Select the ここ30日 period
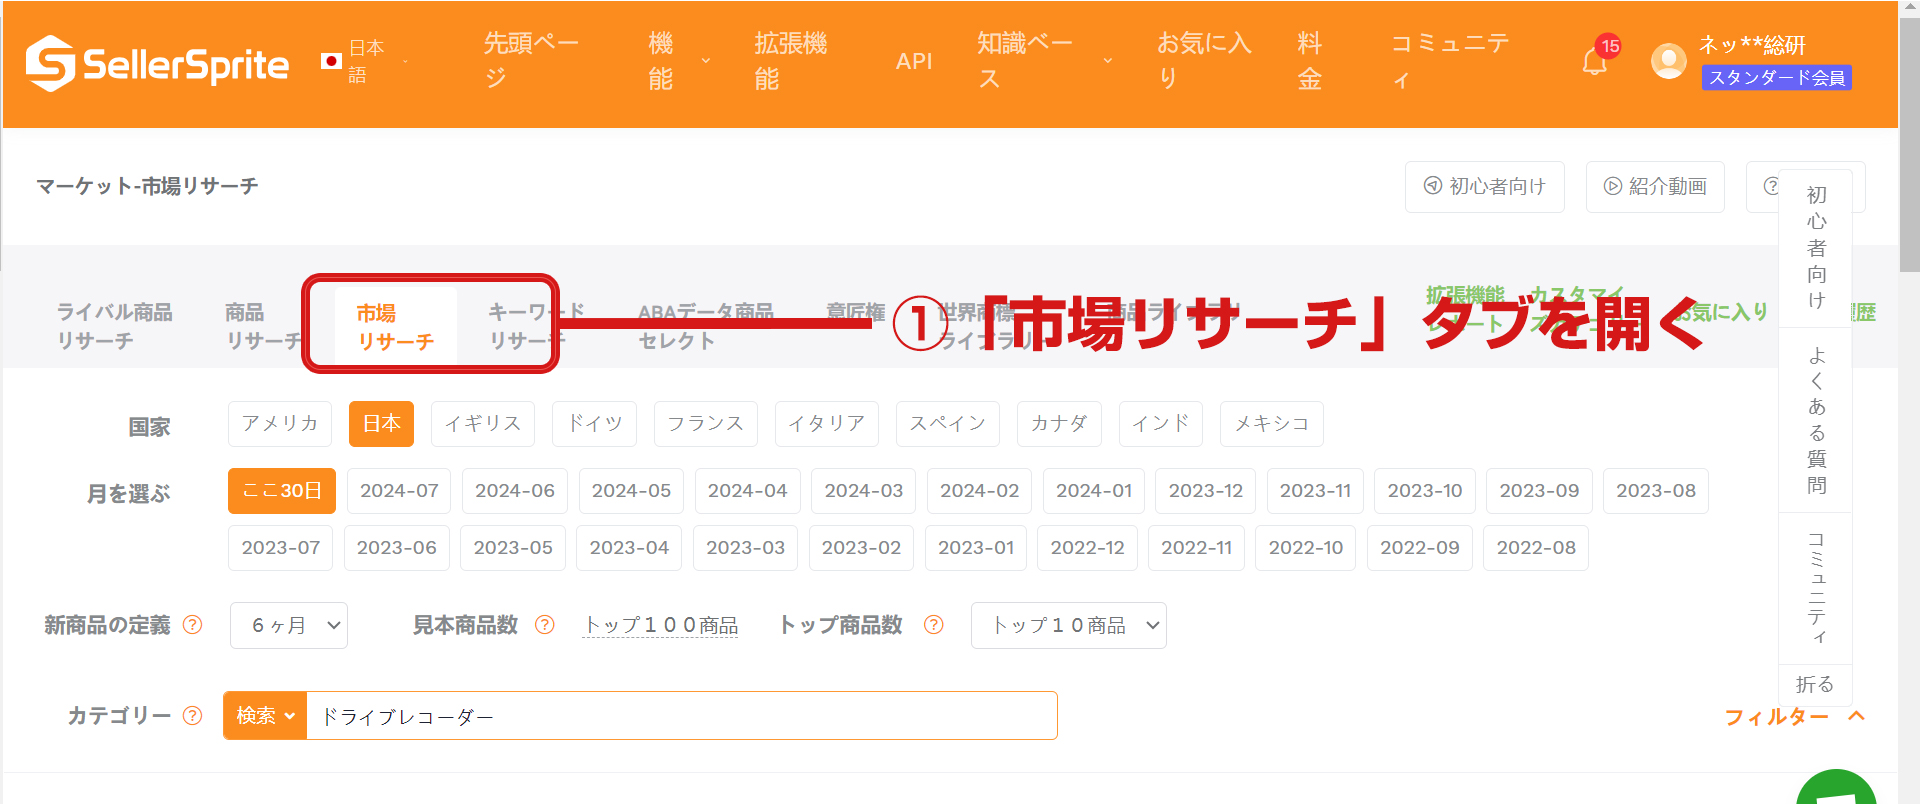Viewport: 1920px width, 804px height. pyautogui.click(x=282, y=491)
